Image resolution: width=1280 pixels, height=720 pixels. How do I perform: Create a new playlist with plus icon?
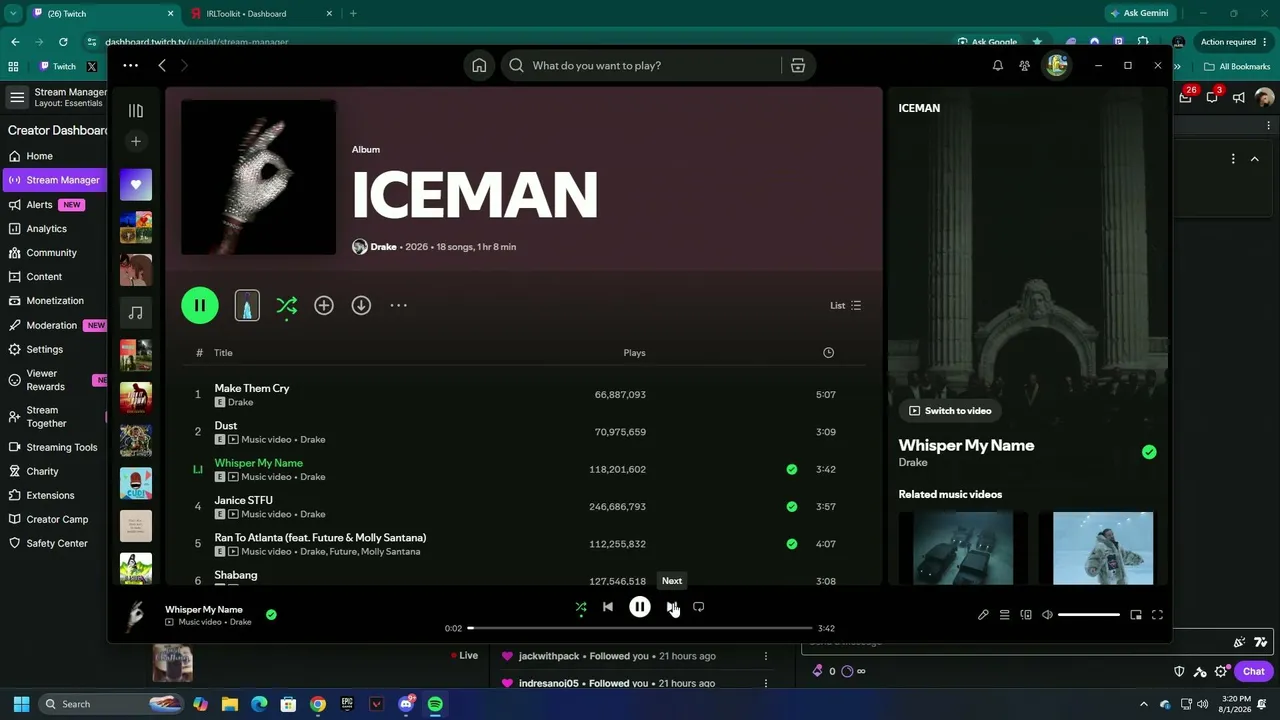tap(136, 141)
